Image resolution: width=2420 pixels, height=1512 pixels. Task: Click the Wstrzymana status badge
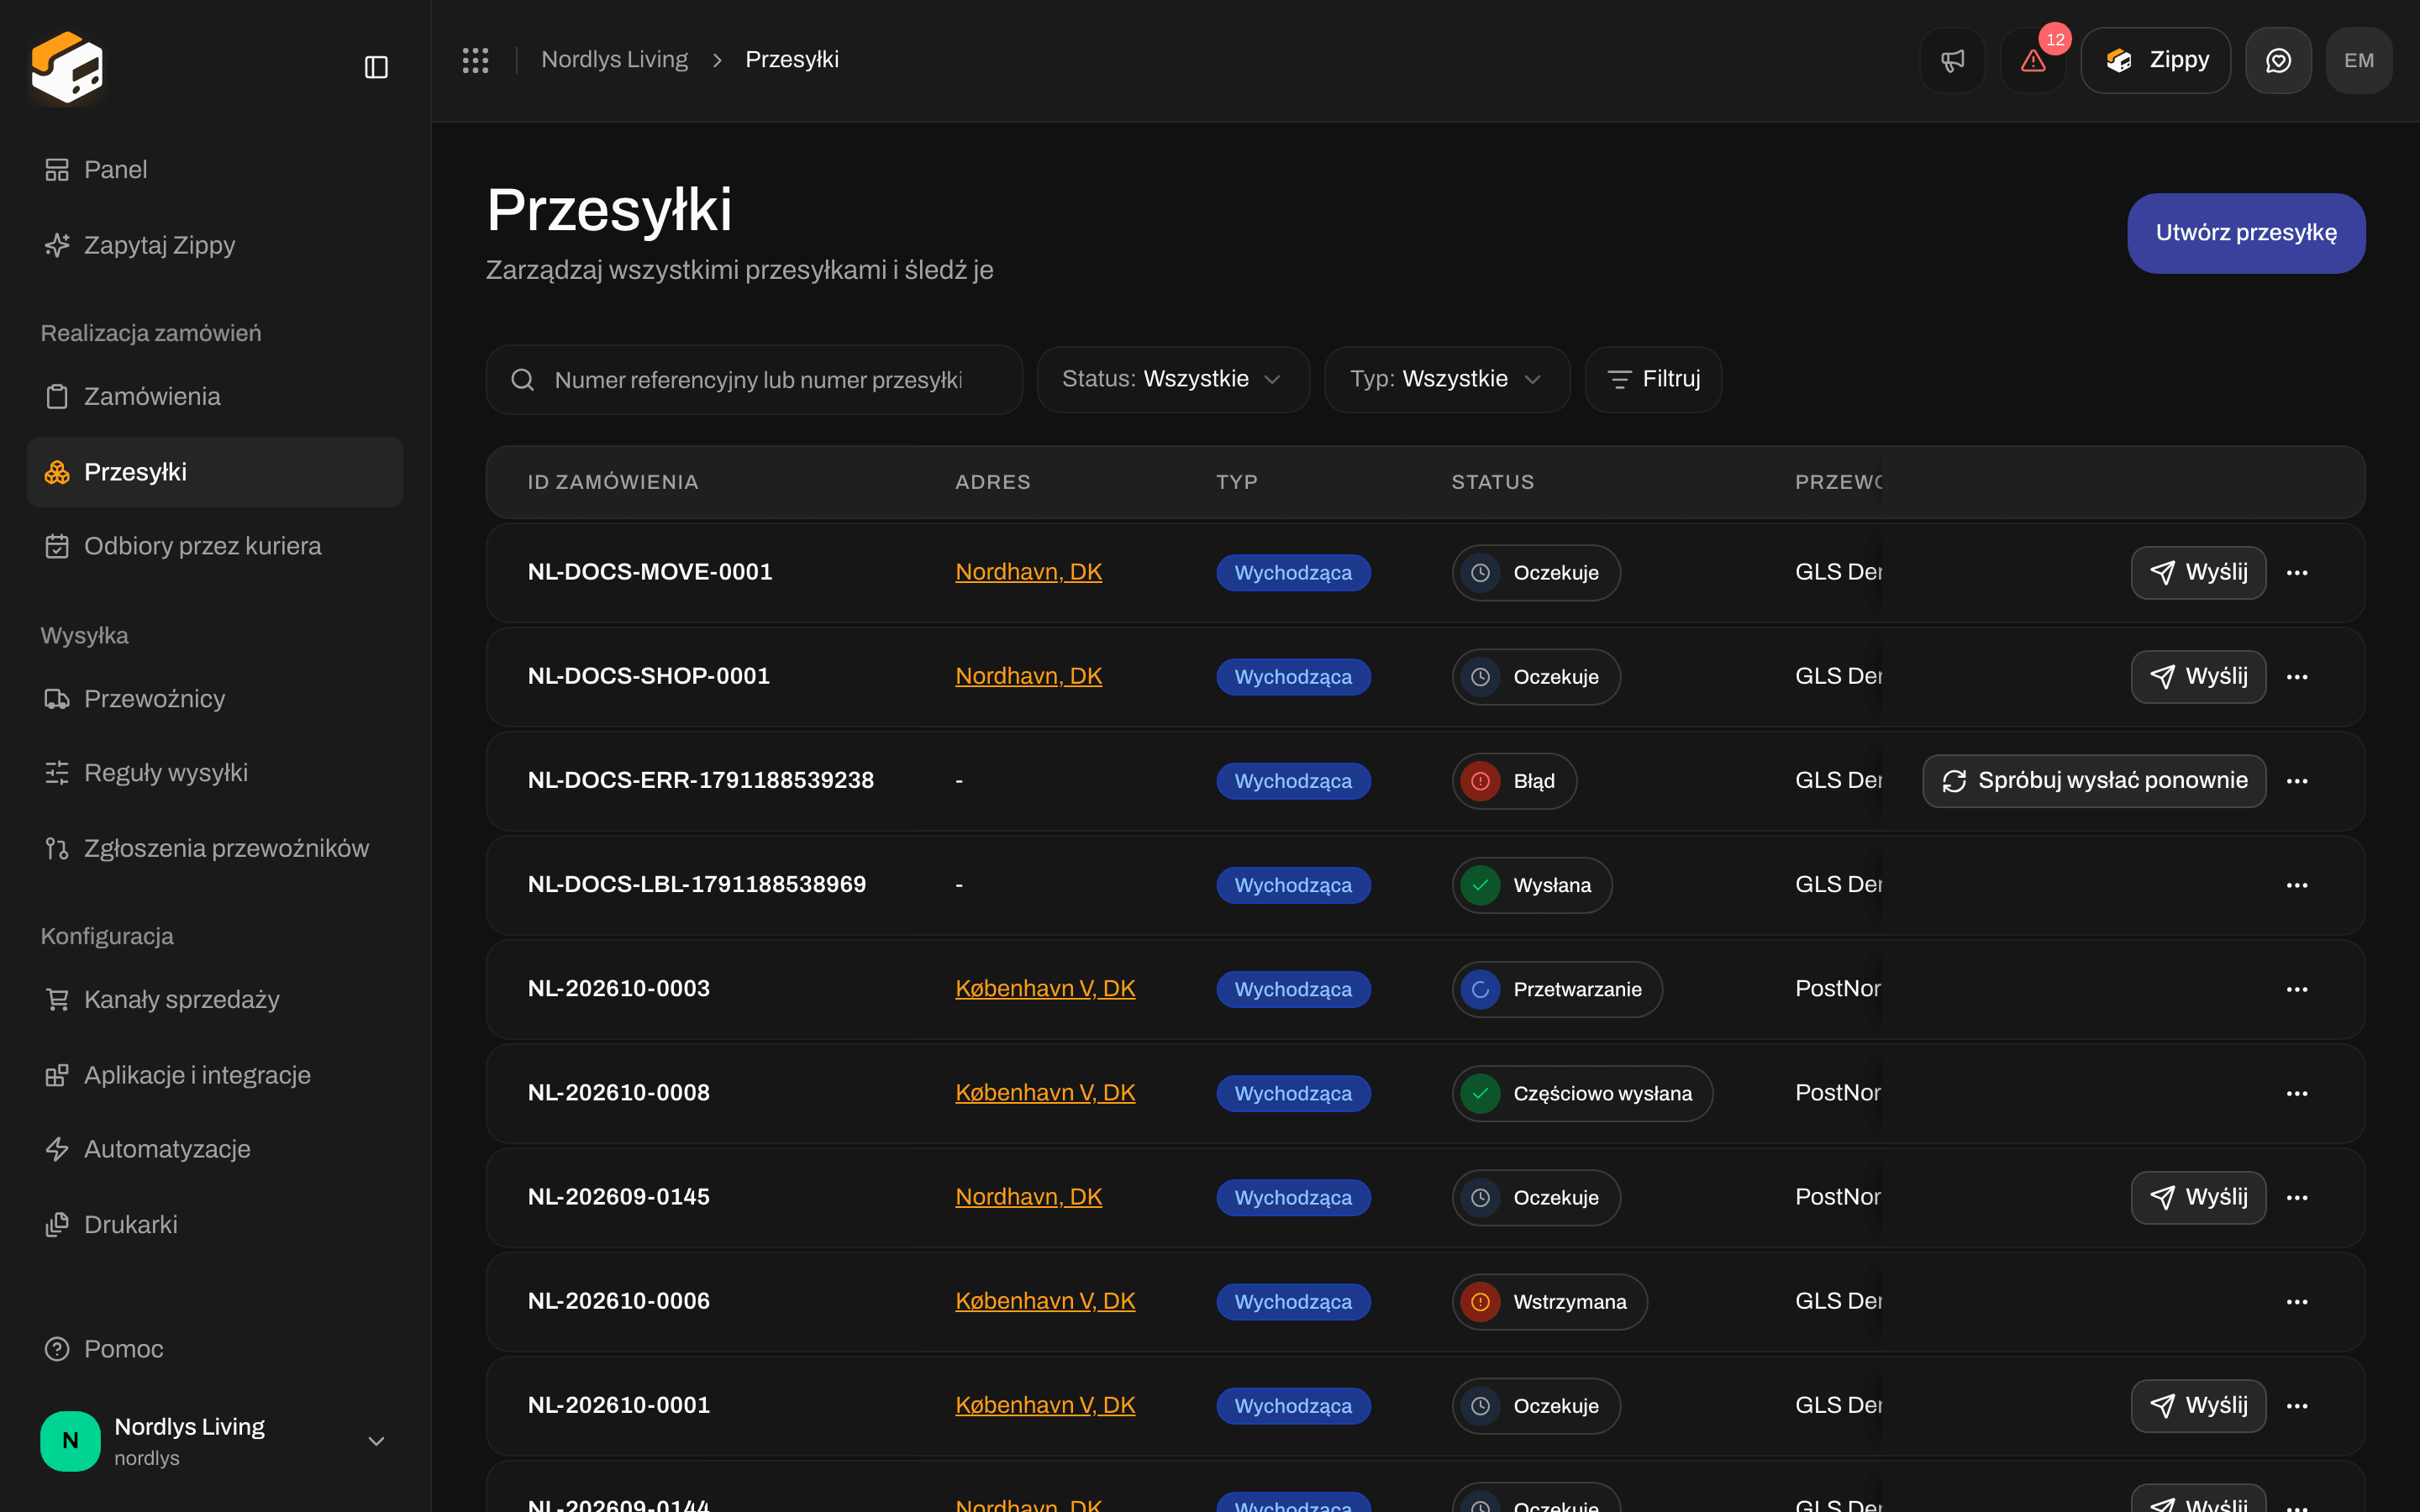click(x=1549, y=1301)
